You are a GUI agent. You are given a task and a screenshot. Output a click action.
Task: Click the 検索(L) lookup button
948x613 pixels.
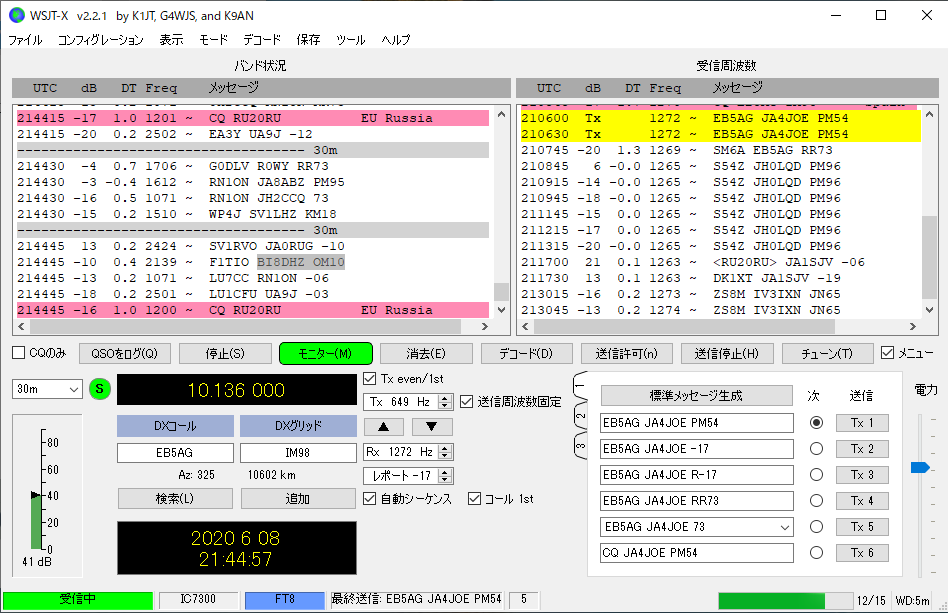[175, 499]
